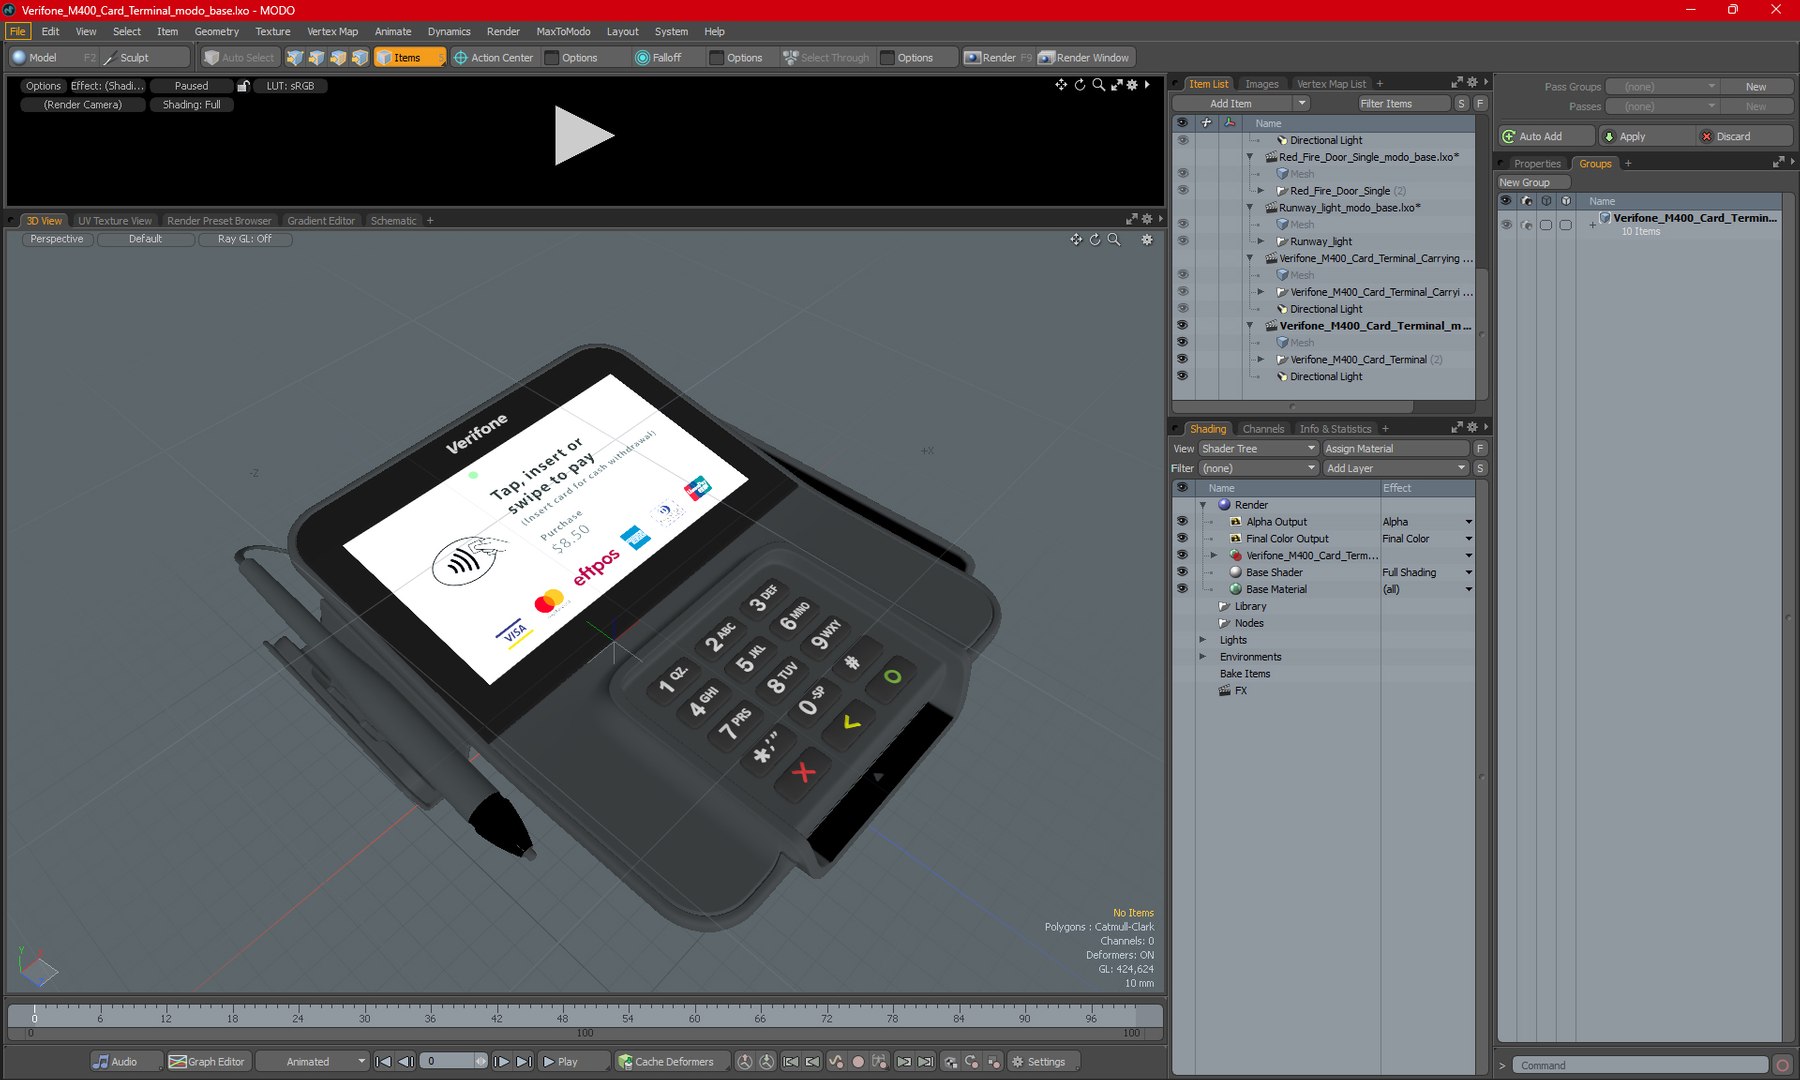1800x1080 pixels.
Task: Click the Apply button
Action: [x=1646, y=136]
